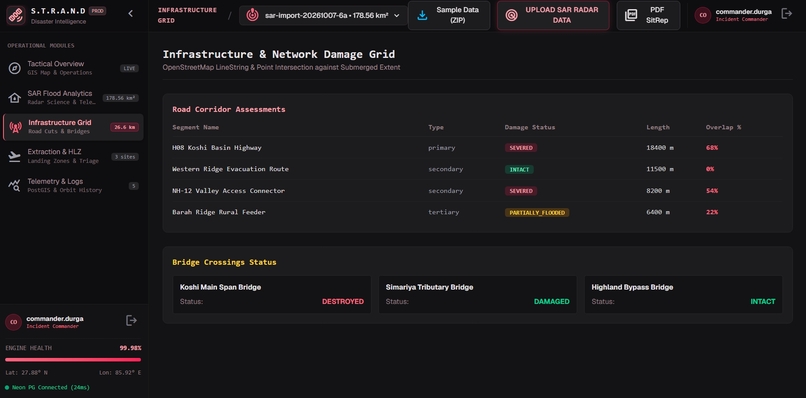Click the compass icon beside Tactical Overview
Viewport: 806px width, 398px height.
(15, 68)
